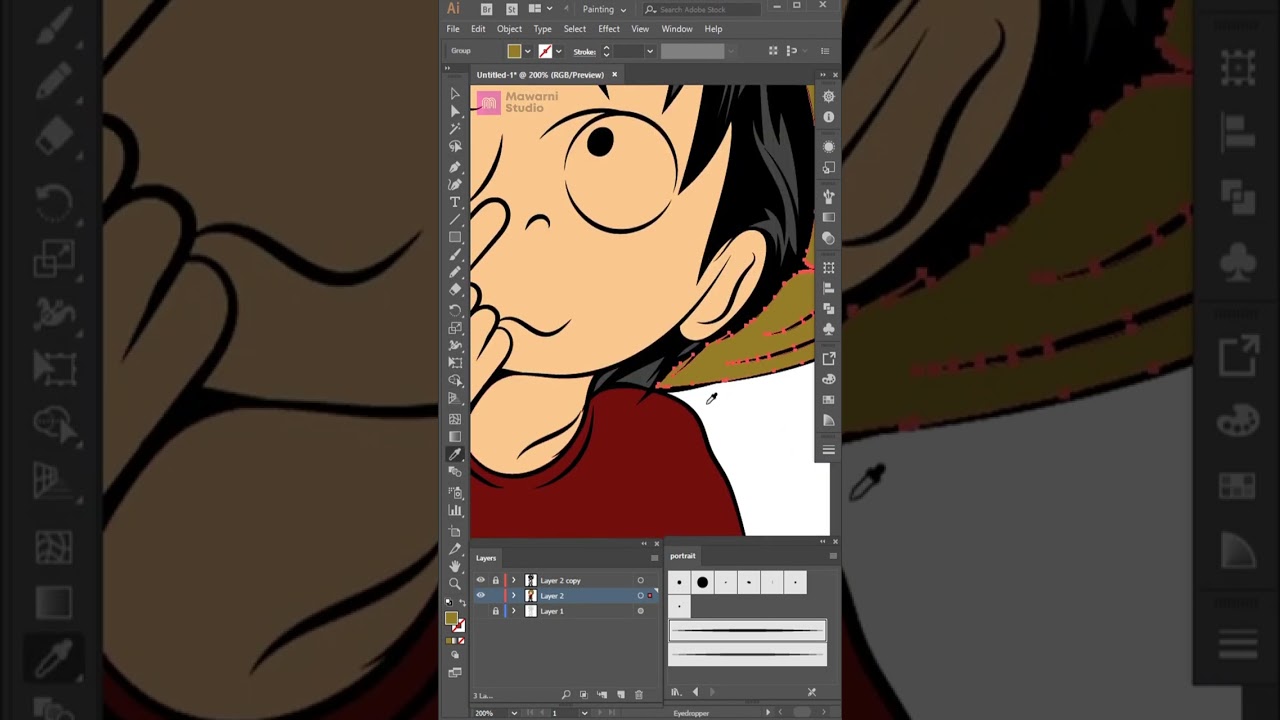The image size is (1280, 720).
Task: Change the screen mode at toolbox bottom
Action: tap(455, 672)
